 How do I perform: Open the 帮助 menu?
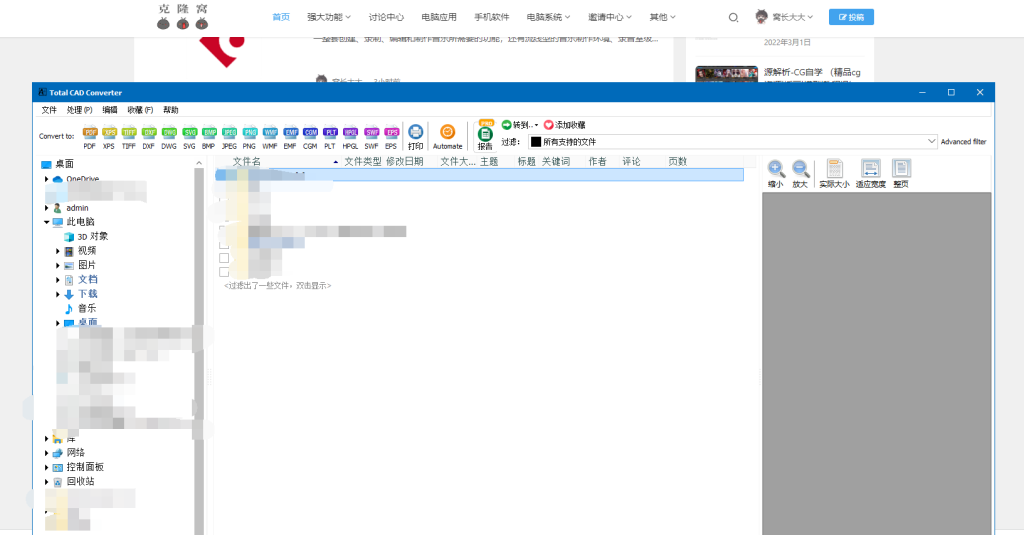(170, 110)
